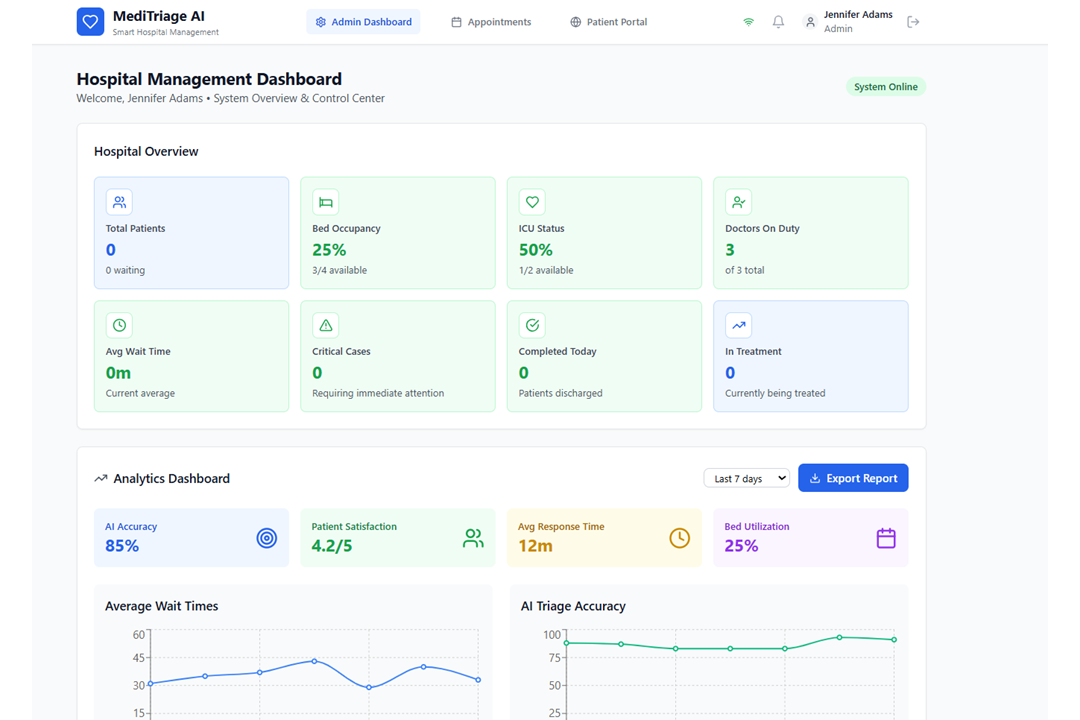Click the Total Patients card
Screen dimensions: 1080x720
click(x=191, y=233)
